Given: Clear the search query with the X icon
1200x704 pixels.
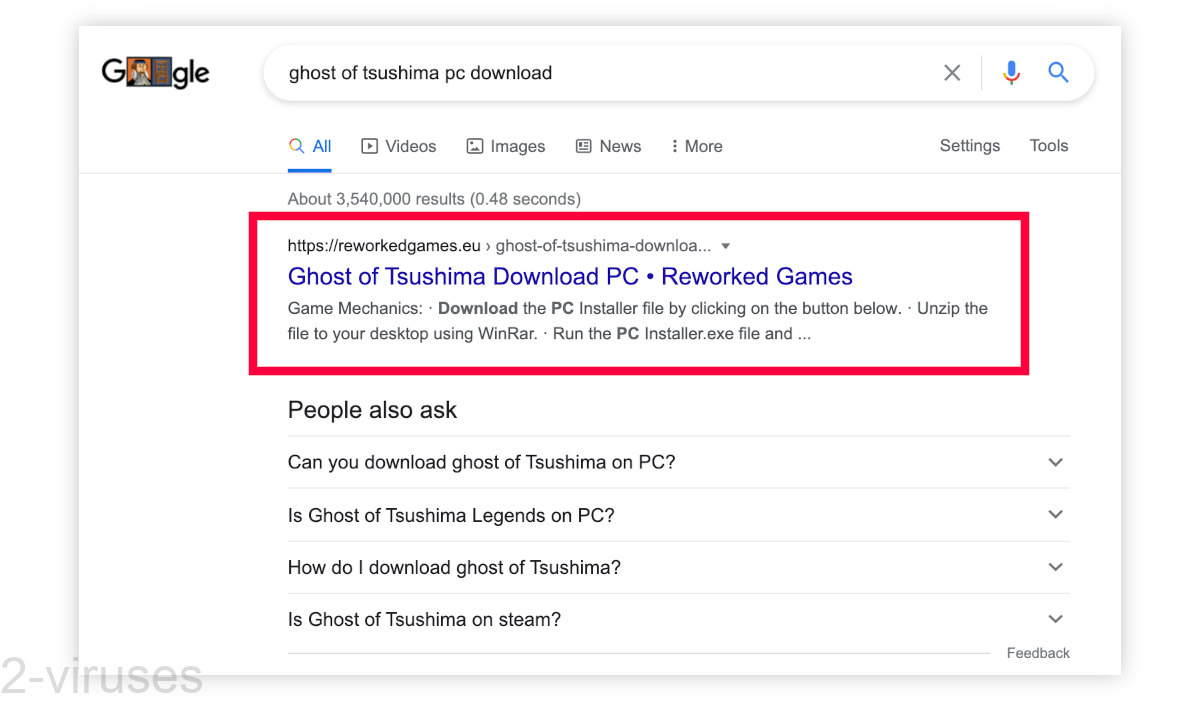Looking at the screenshot, I should pyautogui.click(x=951, y=72).
